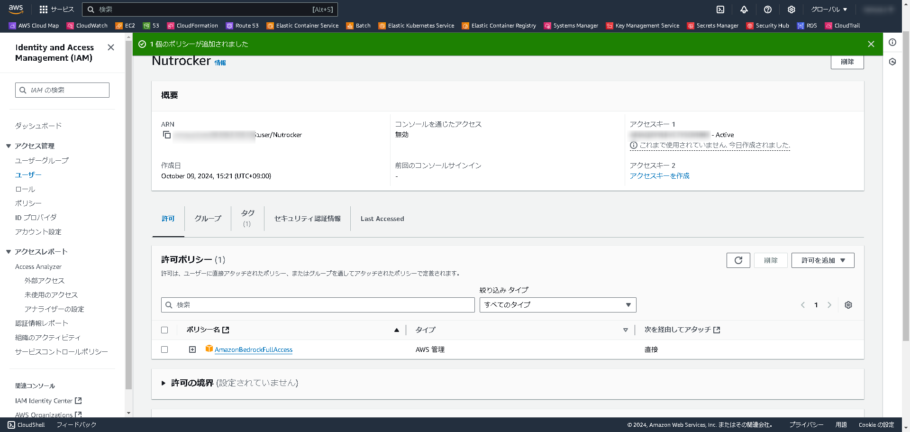Open Elastic Kubernetes Service bookmark
This screenshot has height=432, width=910.
coord(416,26)
